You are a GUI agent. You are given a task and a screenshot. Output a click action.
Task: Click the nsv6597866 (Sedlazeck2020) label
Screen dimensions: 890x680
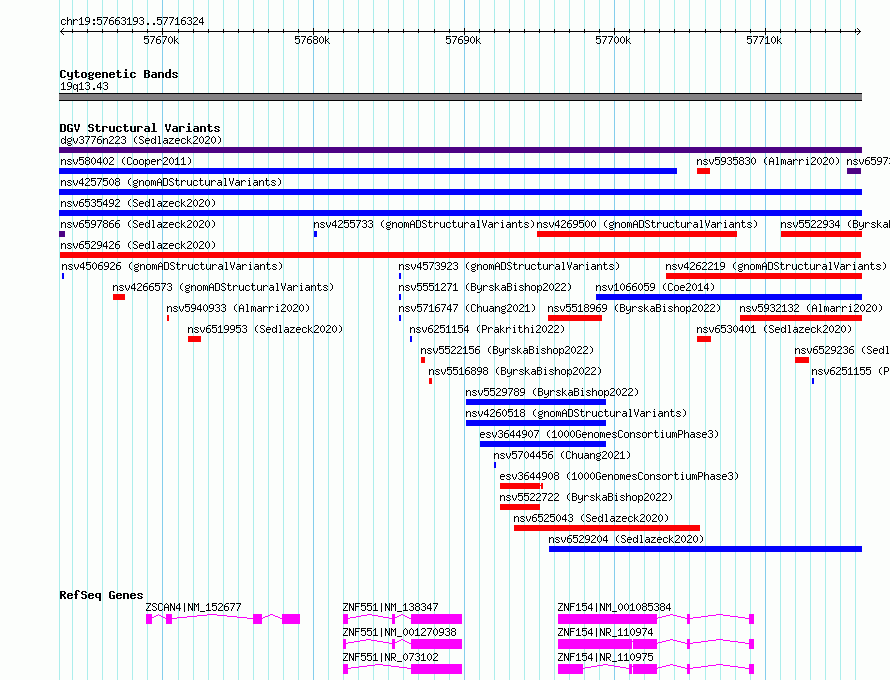(138, 224)
